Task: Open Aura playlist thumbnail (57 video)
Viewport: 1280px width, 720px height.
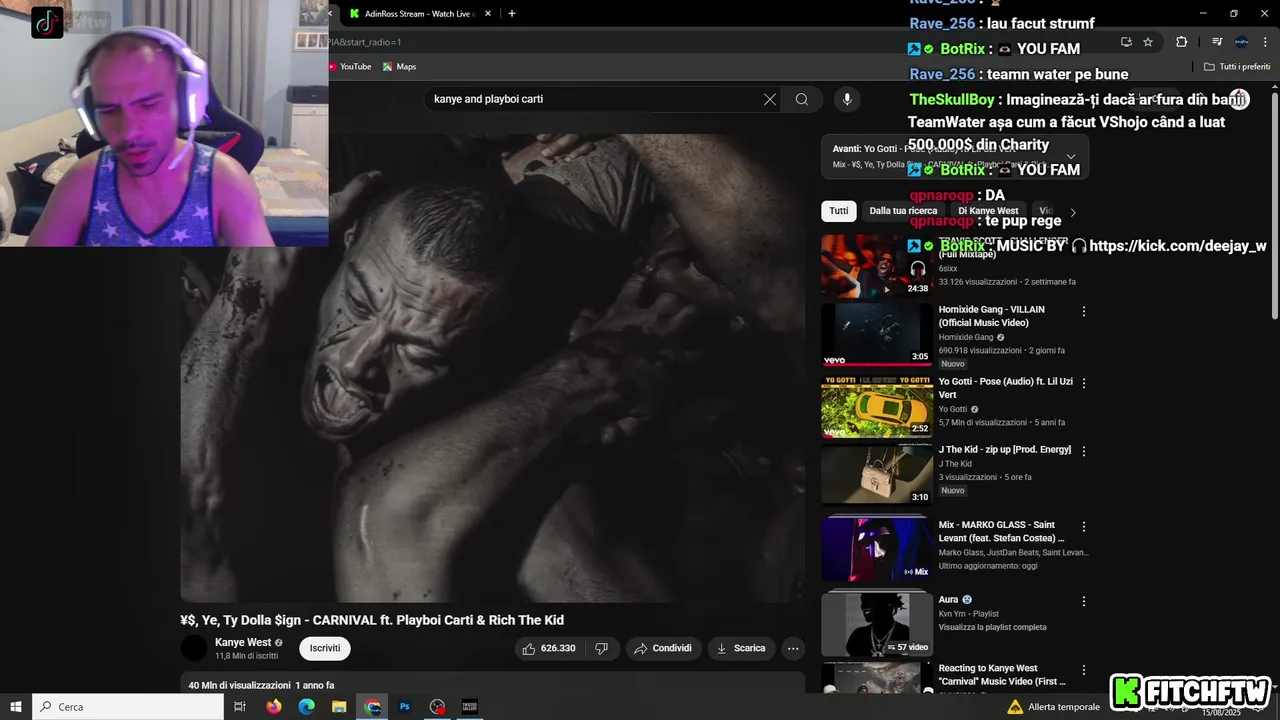Action: (877, 625)
